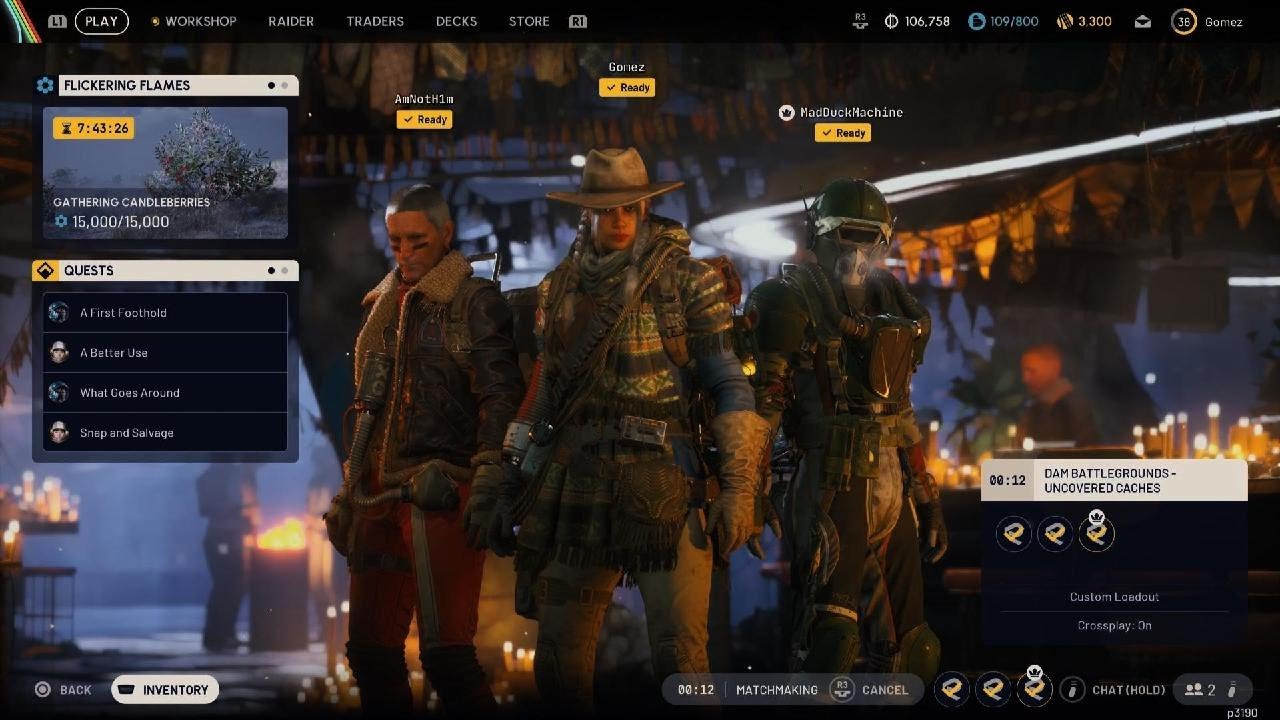Click the BACK button
1280x720 pixels.
click(63, 690)
